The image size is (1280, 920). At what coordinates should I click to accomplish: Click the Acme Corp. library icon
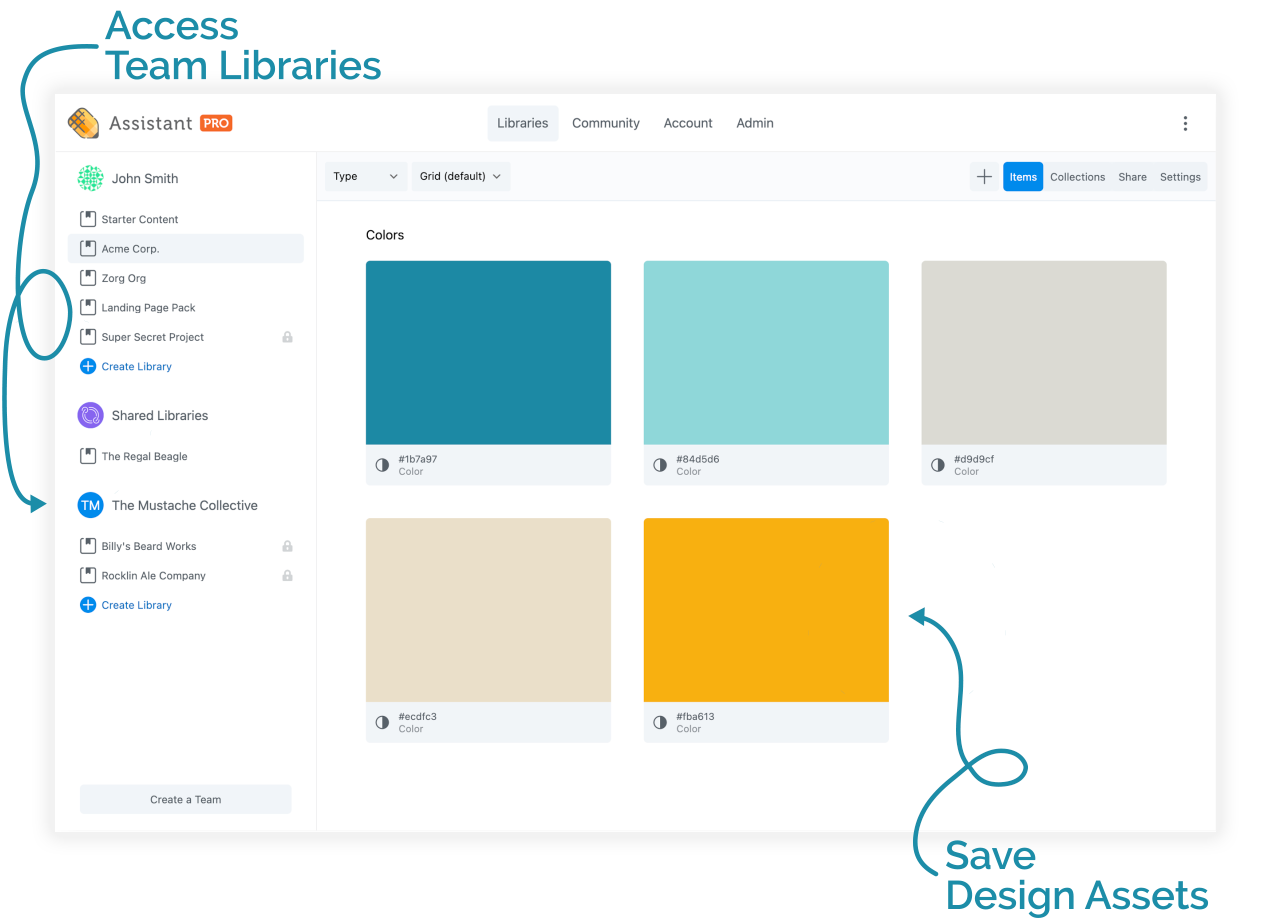pyautogui.click(x=88, y=249)
